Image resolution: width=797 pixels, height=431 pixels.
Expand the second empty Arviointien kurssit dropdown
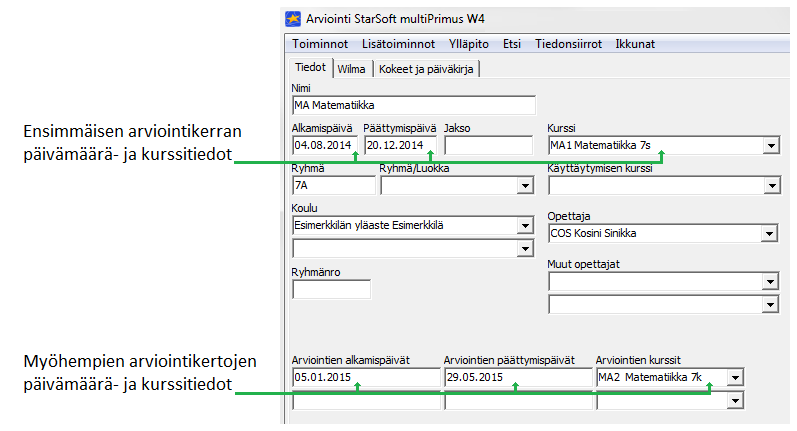(735, 401)
